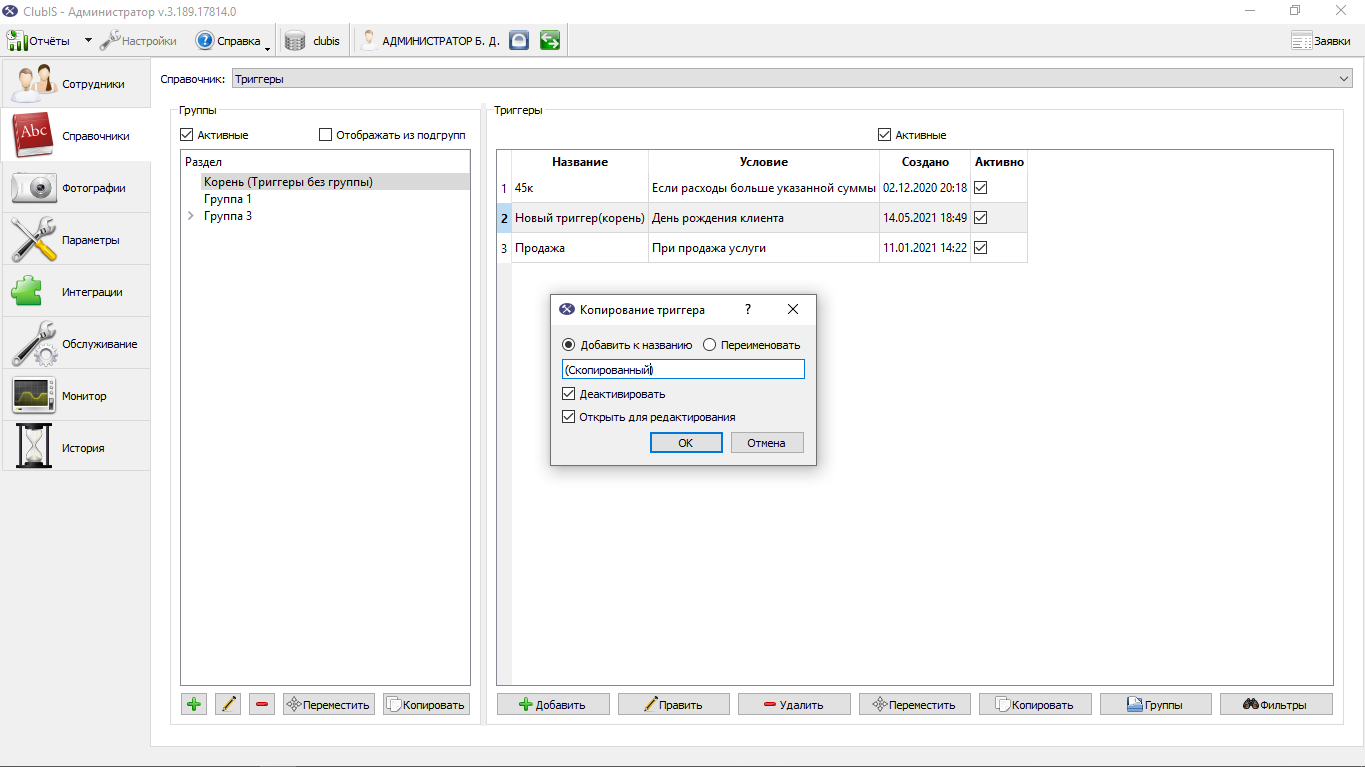Viewport: 1365px width, 767px height.
Task: Edit group with the pencil icon
Action: [228, 704]
